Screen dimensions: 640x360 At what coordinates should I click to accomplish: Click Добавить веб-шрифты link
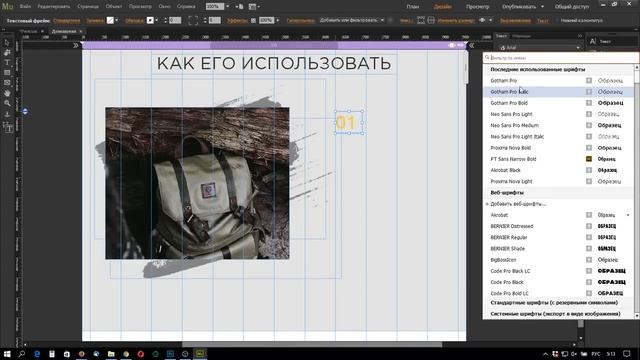point(518,204)
